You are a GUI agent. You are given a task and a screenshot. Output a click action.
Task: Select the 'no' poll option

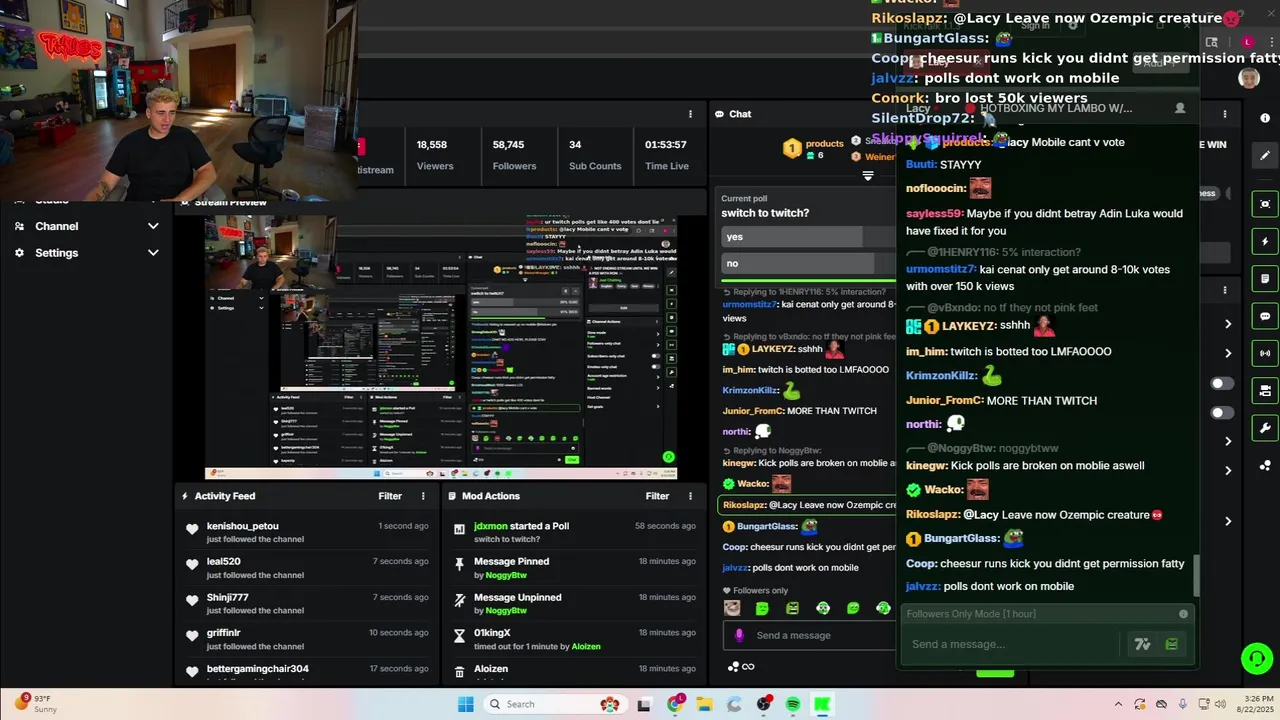point(808,263)
